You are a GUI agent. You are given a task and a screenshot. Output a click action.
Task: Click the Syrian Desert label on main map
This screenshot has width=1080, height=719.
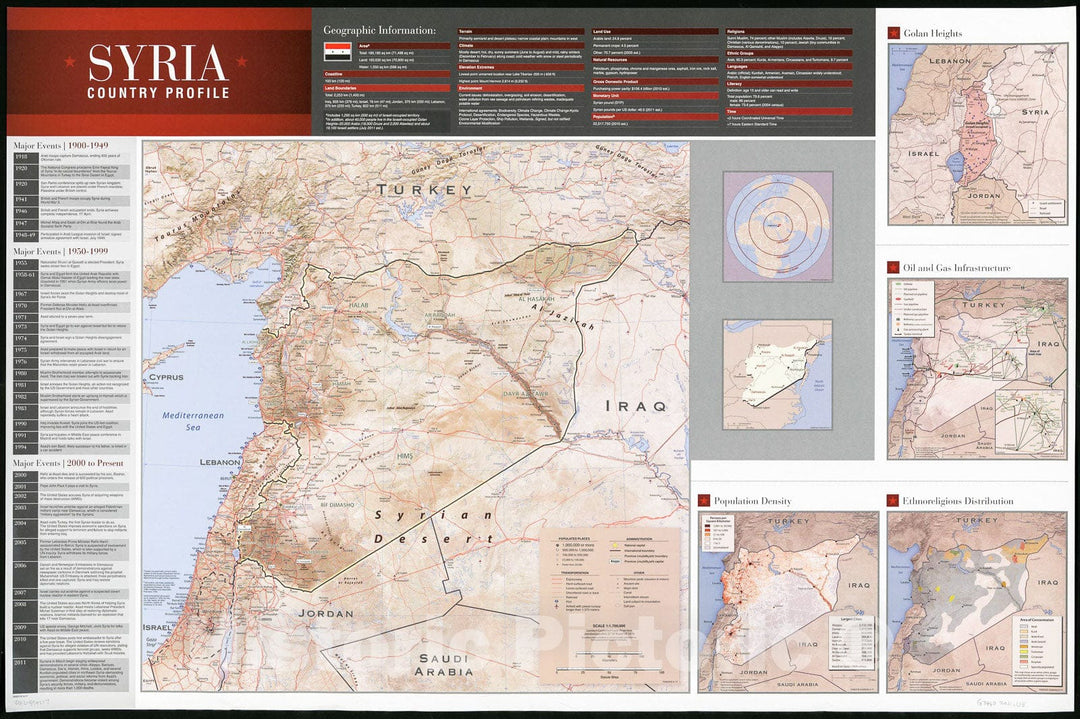pyautogui.click(x=420, y=528)
